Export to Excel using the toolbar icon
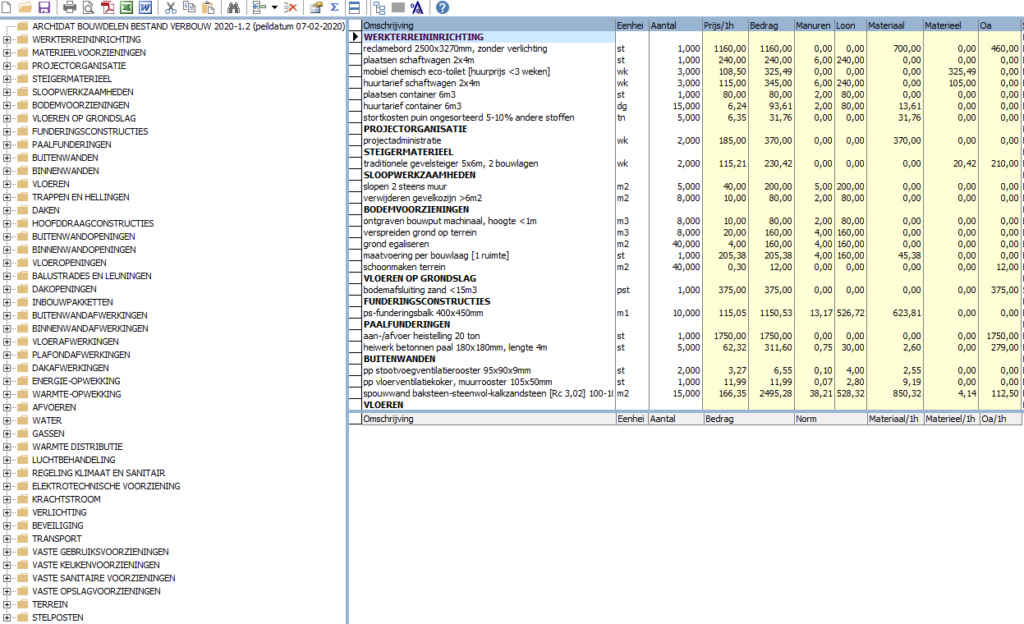The image size is (1024, 624). point(126,7)
